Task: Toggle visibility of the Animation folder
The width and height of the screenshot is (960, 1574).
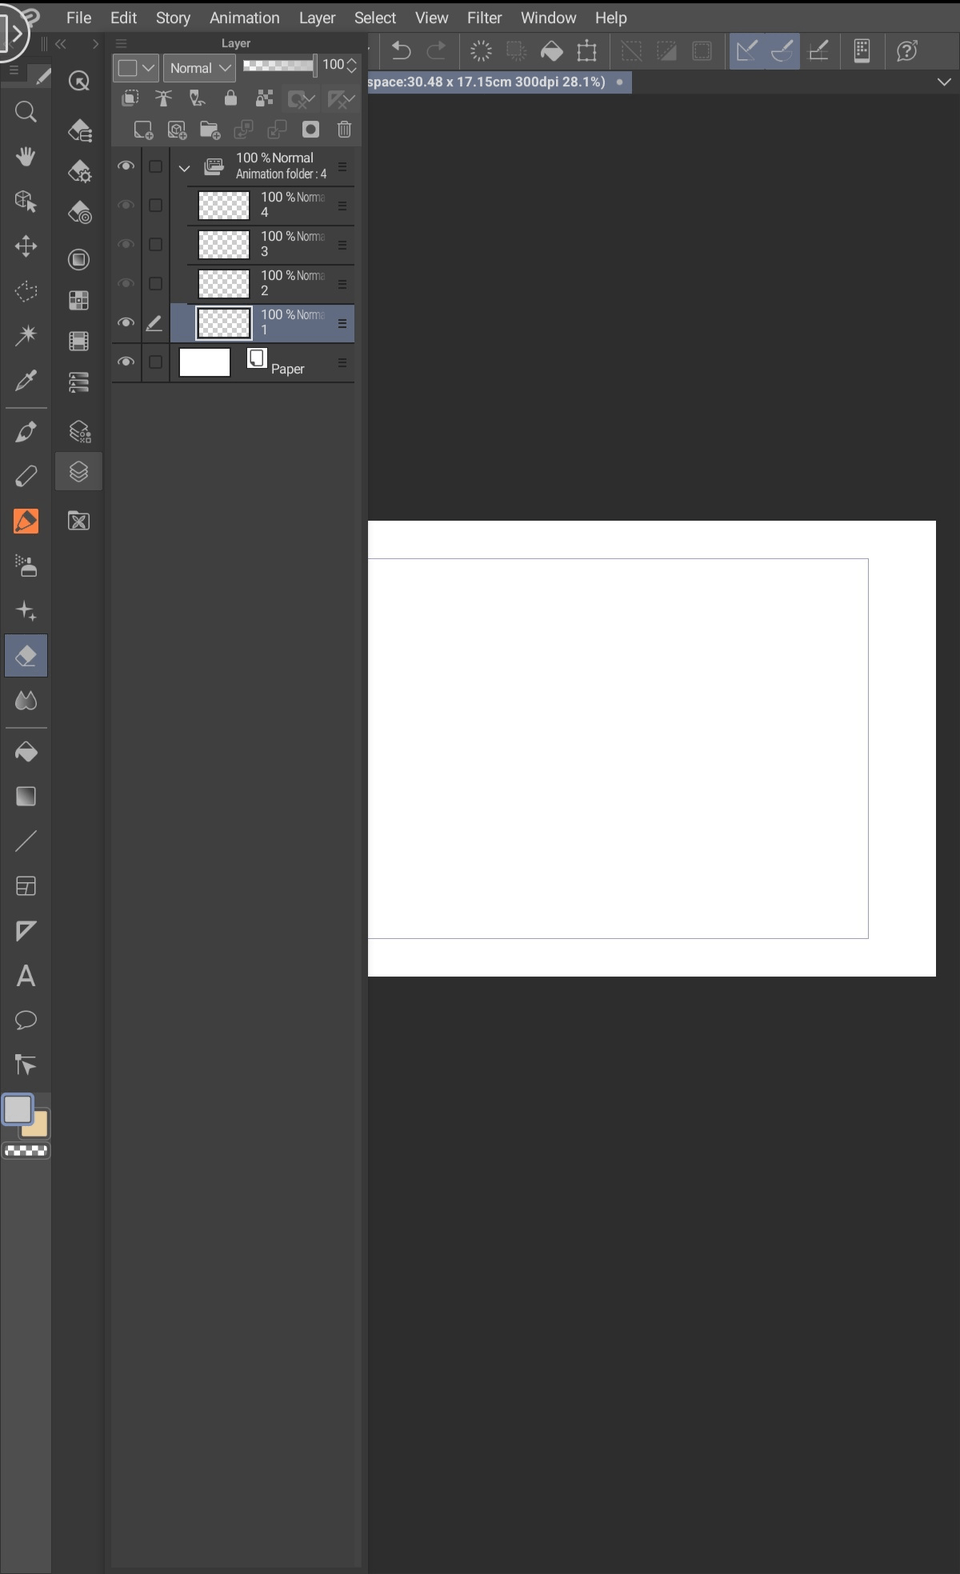Action: pos(126,166)
